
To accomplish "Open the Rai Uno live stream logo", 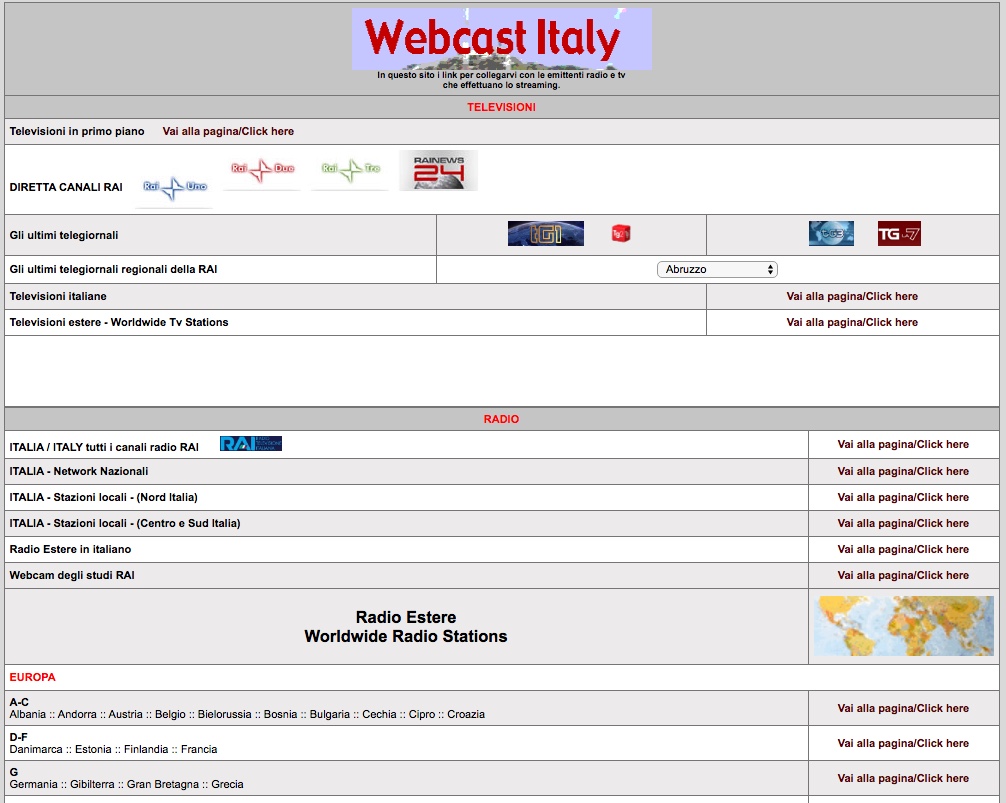I will tap(174, 188).
